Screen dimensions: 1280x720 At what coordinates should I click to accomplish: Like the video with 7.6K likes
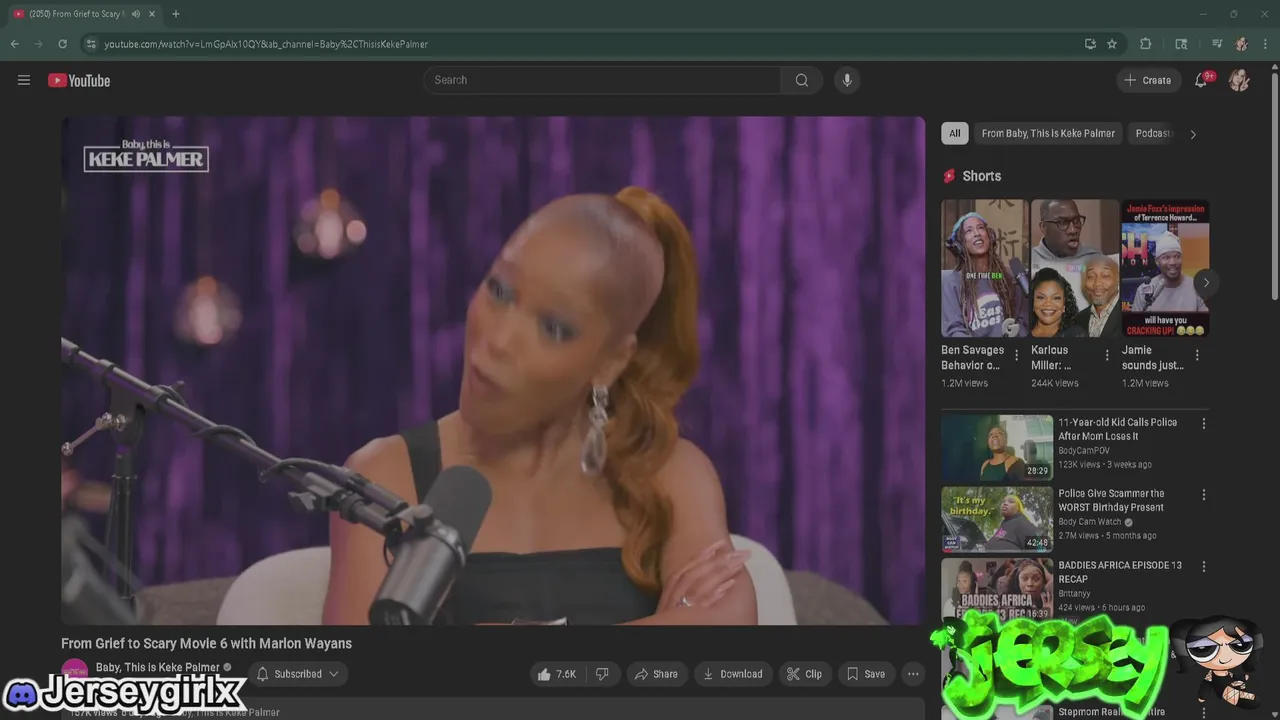pos(557,674)
